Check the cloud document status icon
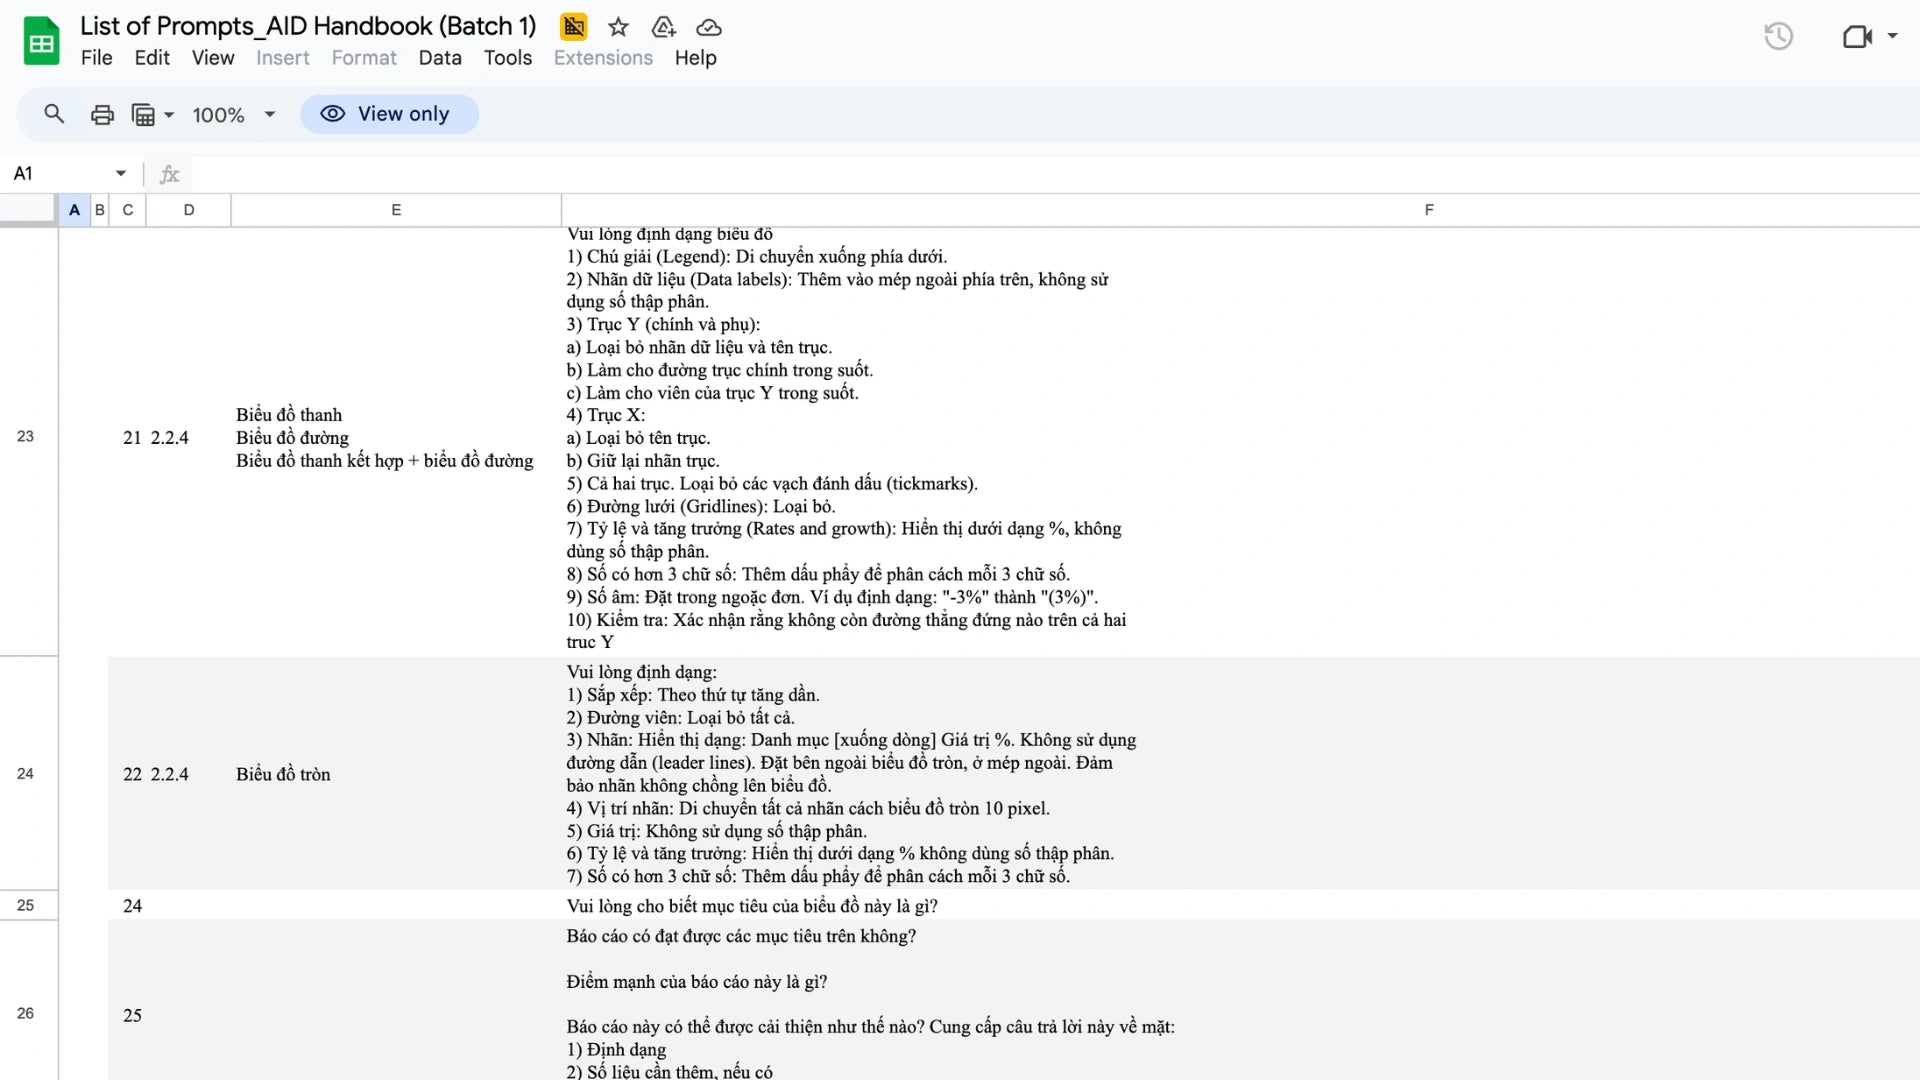 708,27
